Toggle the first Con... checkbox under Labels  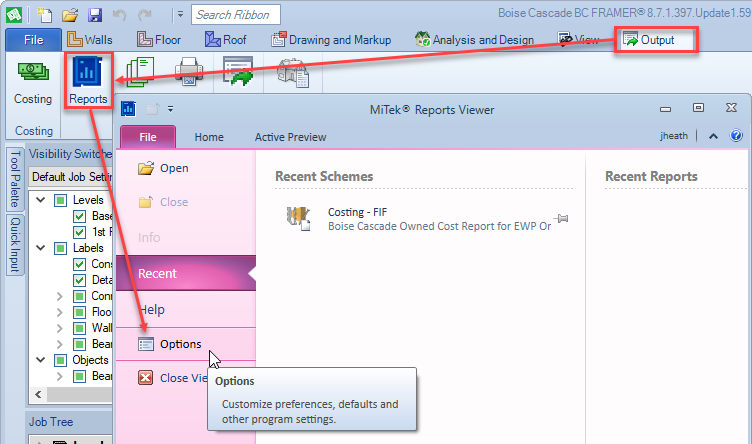click(x=80, y=264)
